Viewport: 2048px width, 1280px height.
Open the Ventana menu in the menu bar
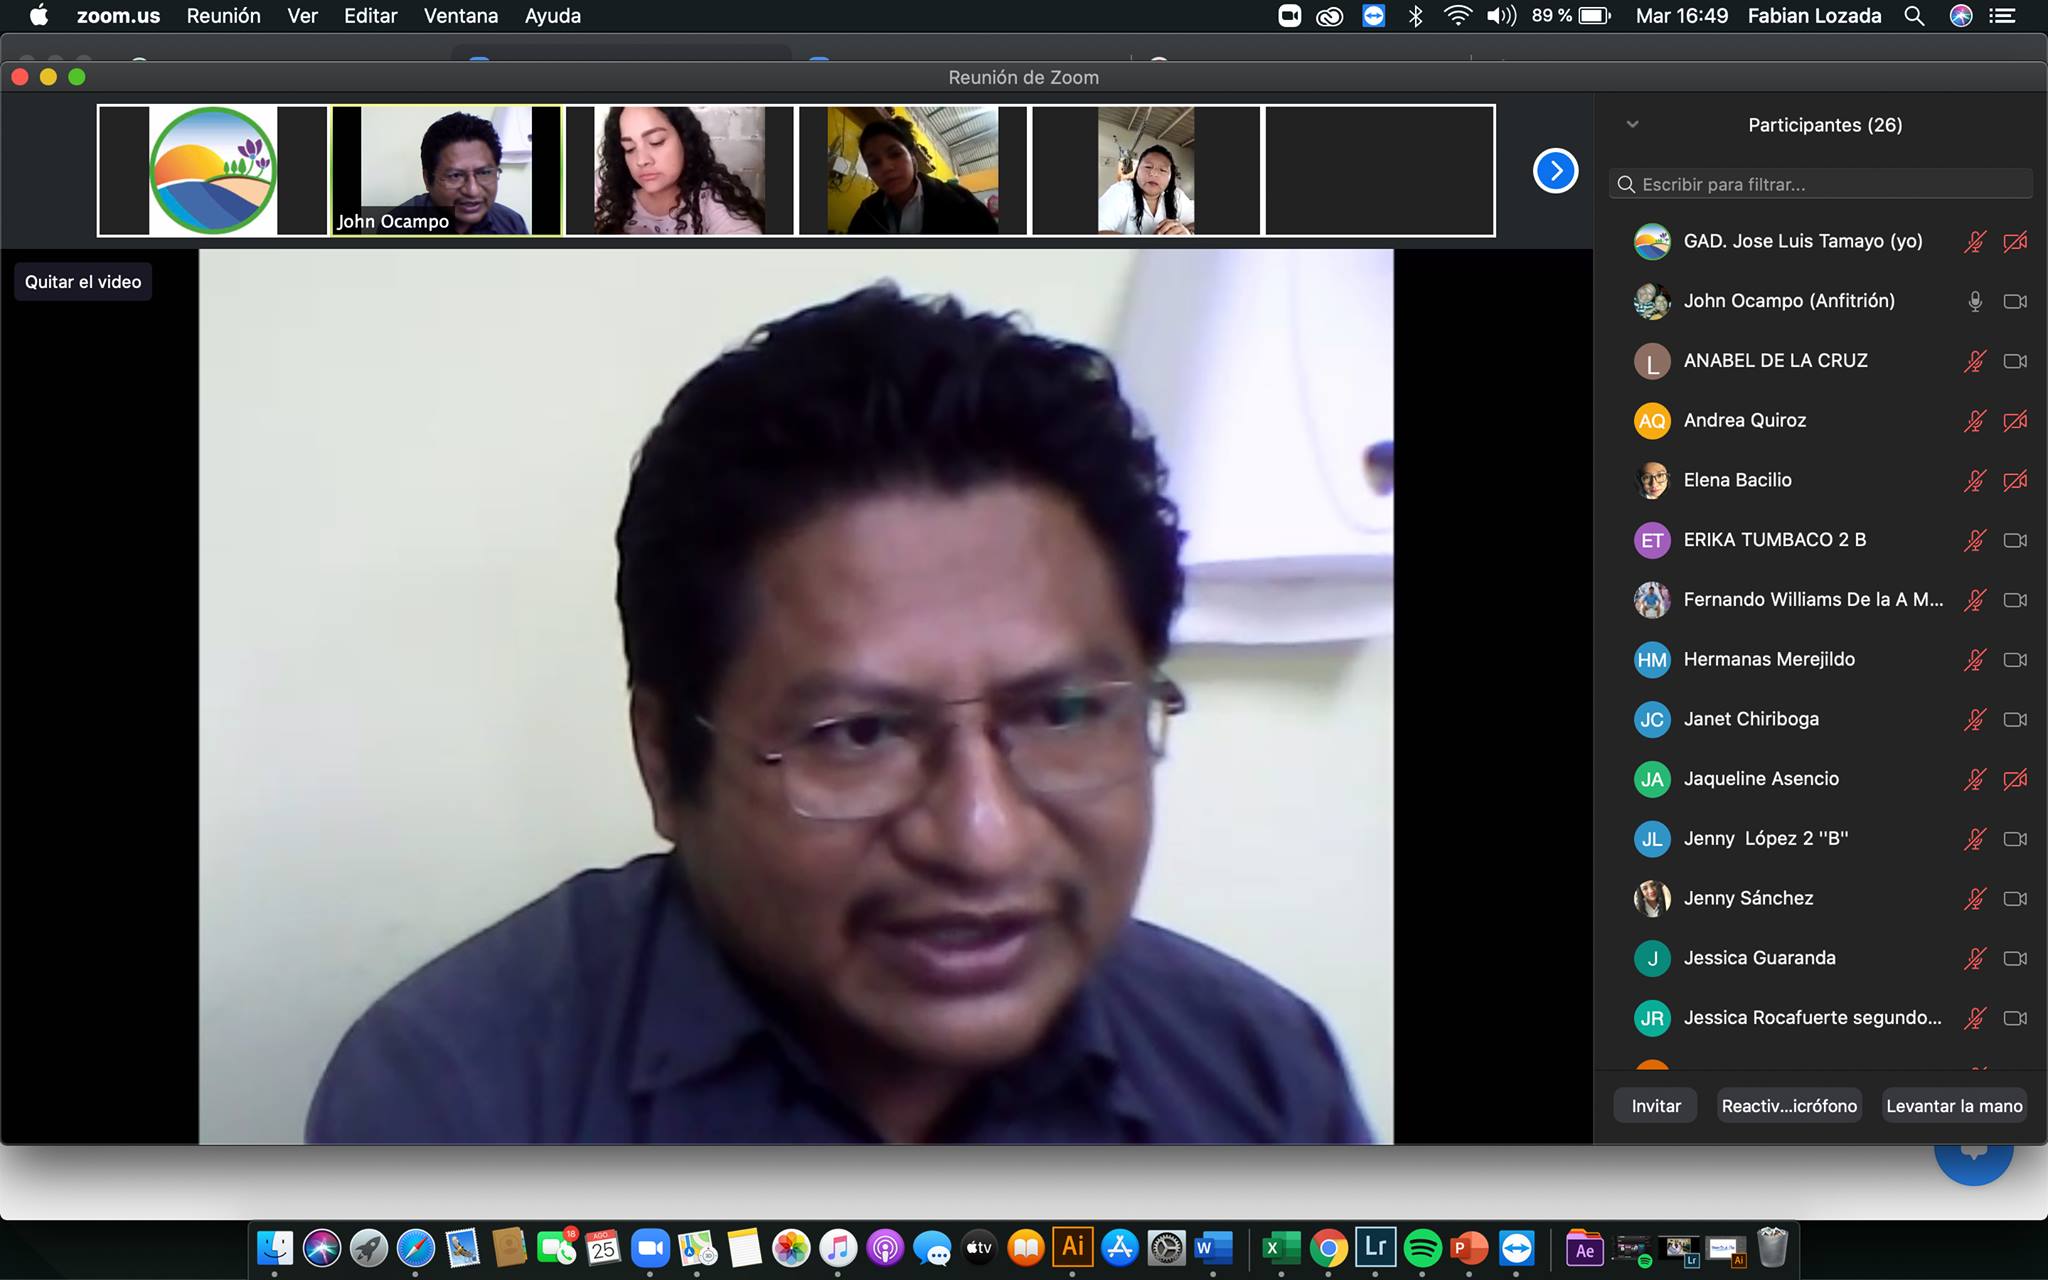460,16
